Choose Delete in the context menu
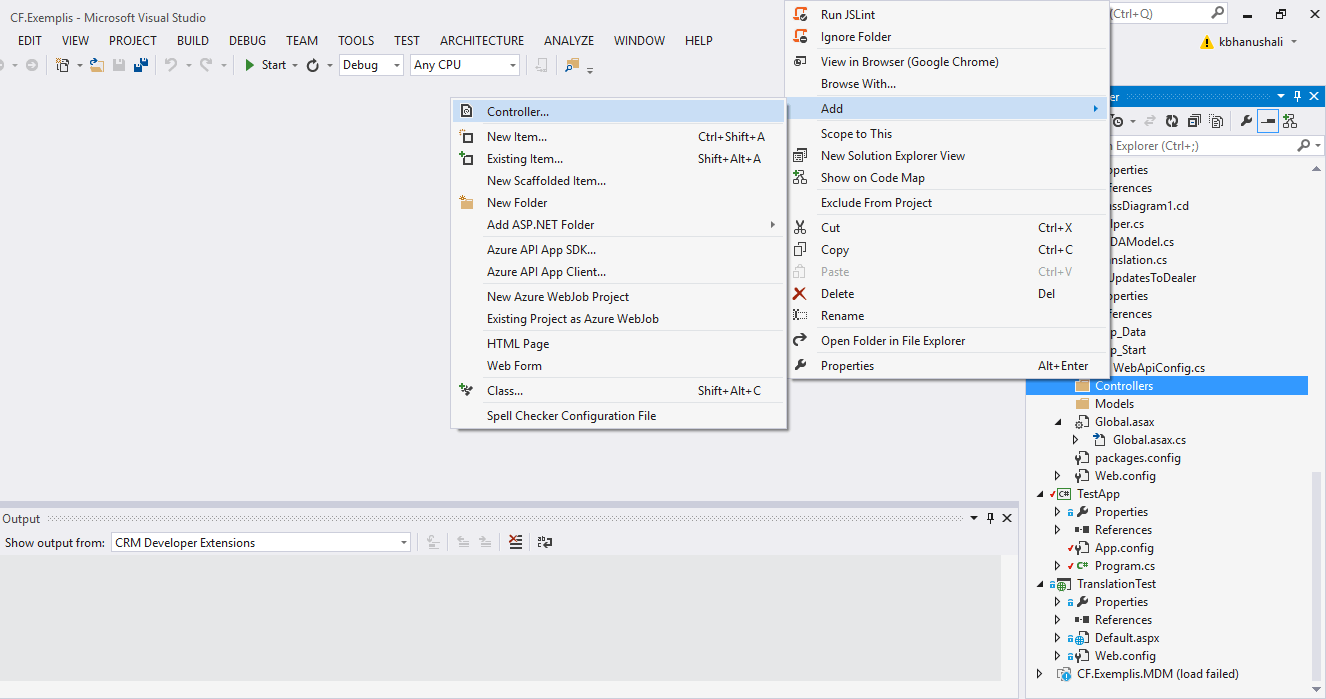1326x699 pixels. [948, 294]
